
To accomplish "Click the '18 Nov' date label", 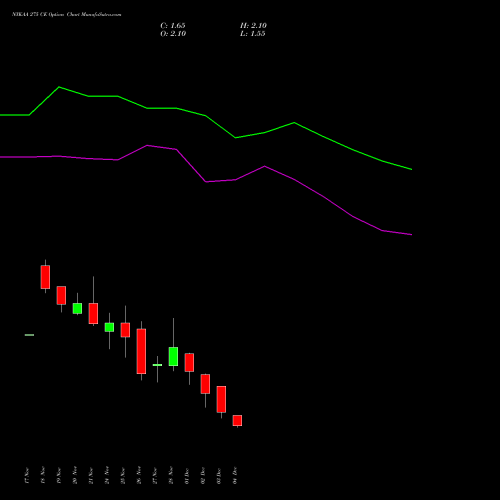I will point(43,475).
